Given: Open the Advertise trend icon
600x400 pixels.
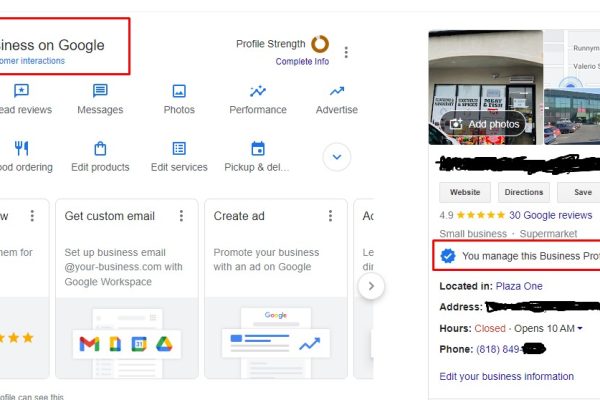Looking at the screenshot, I should pos(337,91).
